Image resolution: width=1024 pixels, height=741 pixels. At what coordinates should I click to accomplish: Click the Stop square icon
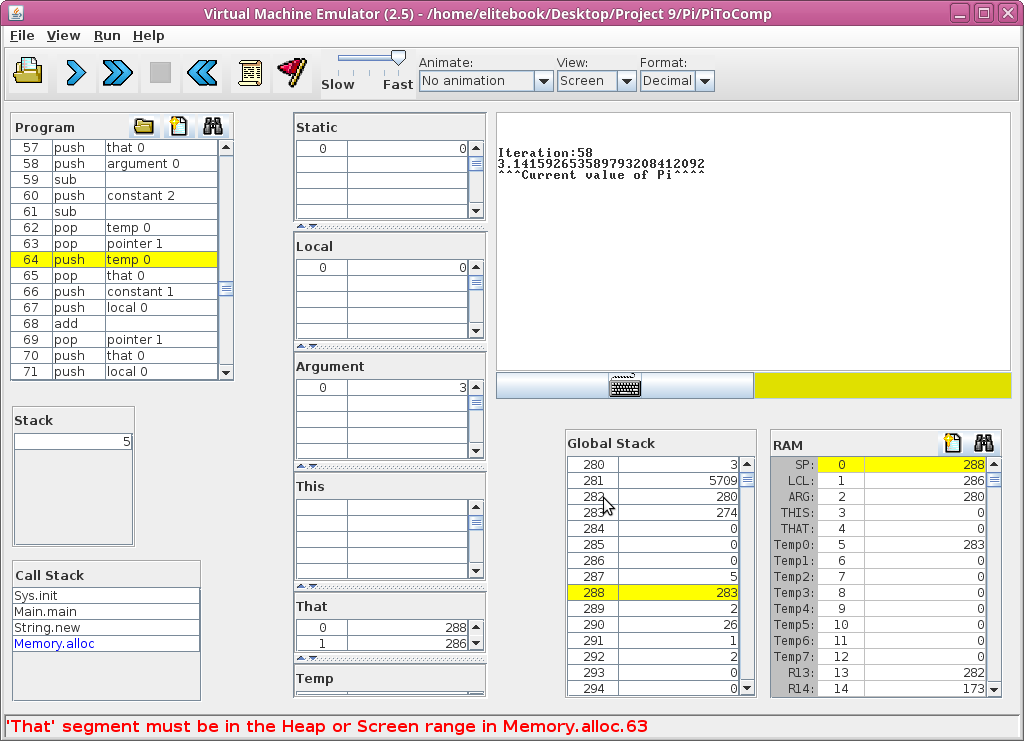pyautogui.click(x=160, y=73)
